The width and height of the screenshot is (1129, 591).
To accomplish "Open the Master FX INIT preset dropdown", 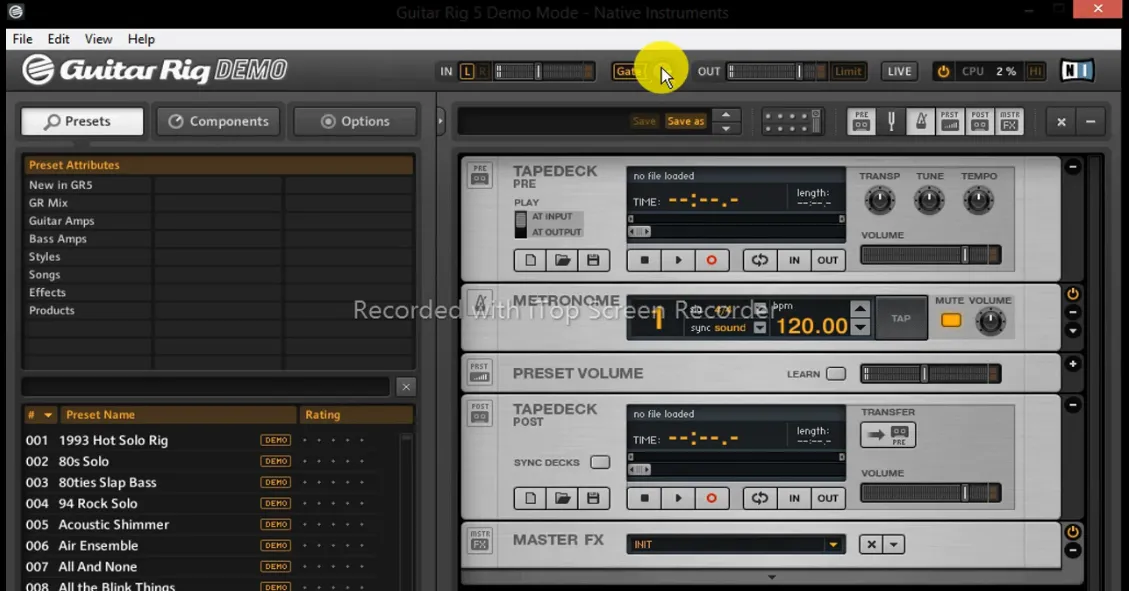I will tap(736, 544).
